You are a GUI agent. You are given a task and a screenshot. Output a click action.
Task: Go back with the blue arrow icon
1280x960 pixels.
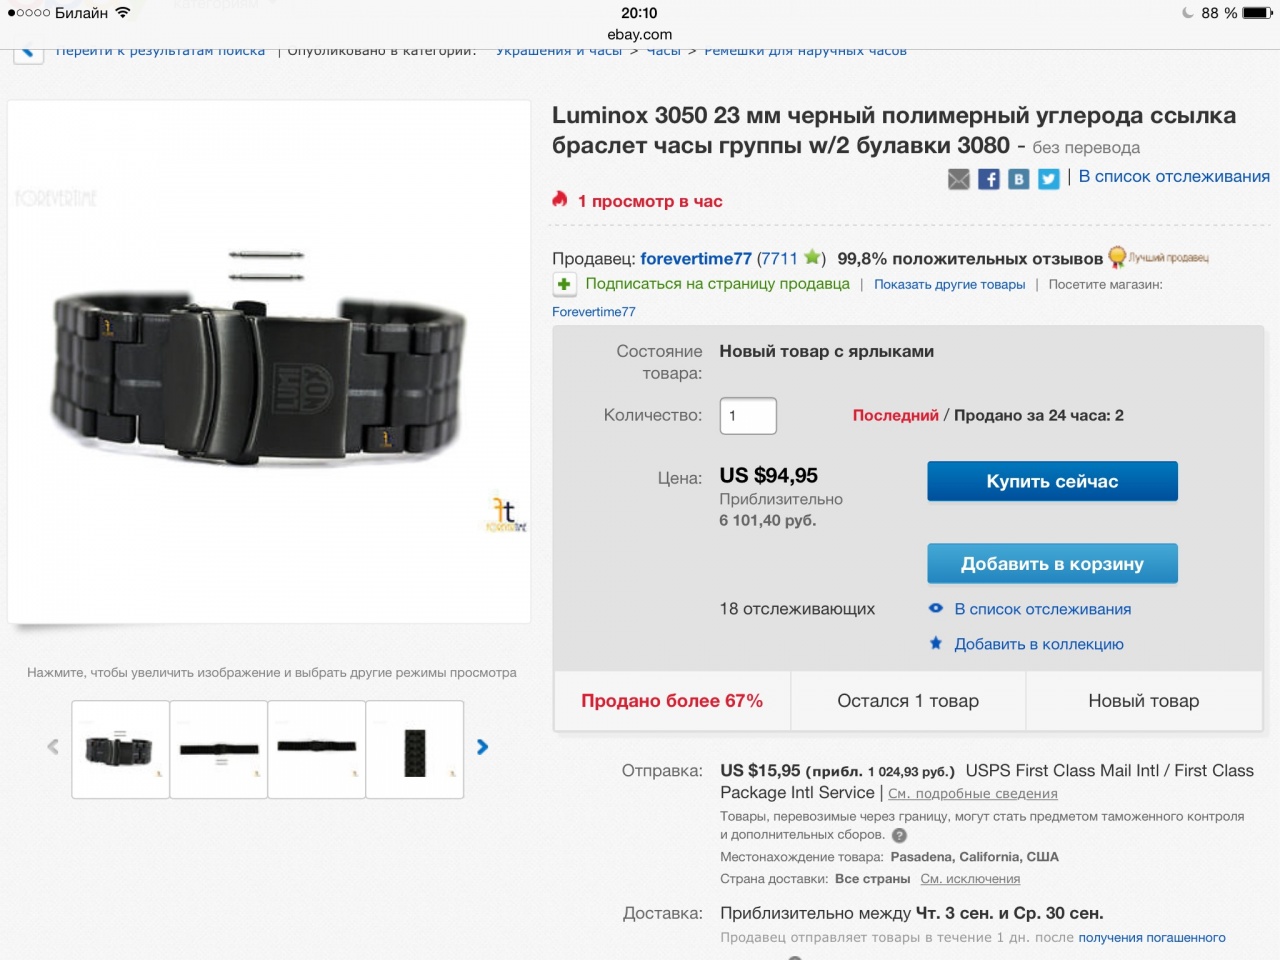click(x=28, y=52)
